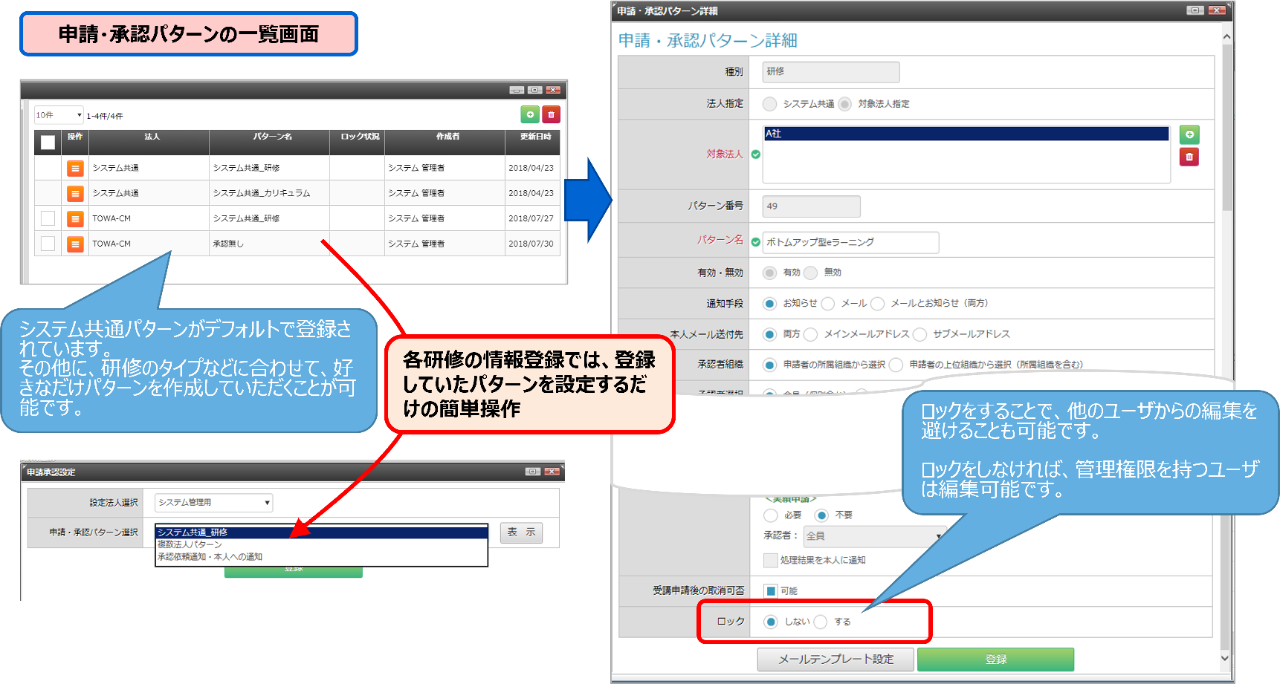Open operation menu for TOWA-CM システム共通_研修 row
This screenshot has height=684, width=1280.
click(x=75, y=218)
